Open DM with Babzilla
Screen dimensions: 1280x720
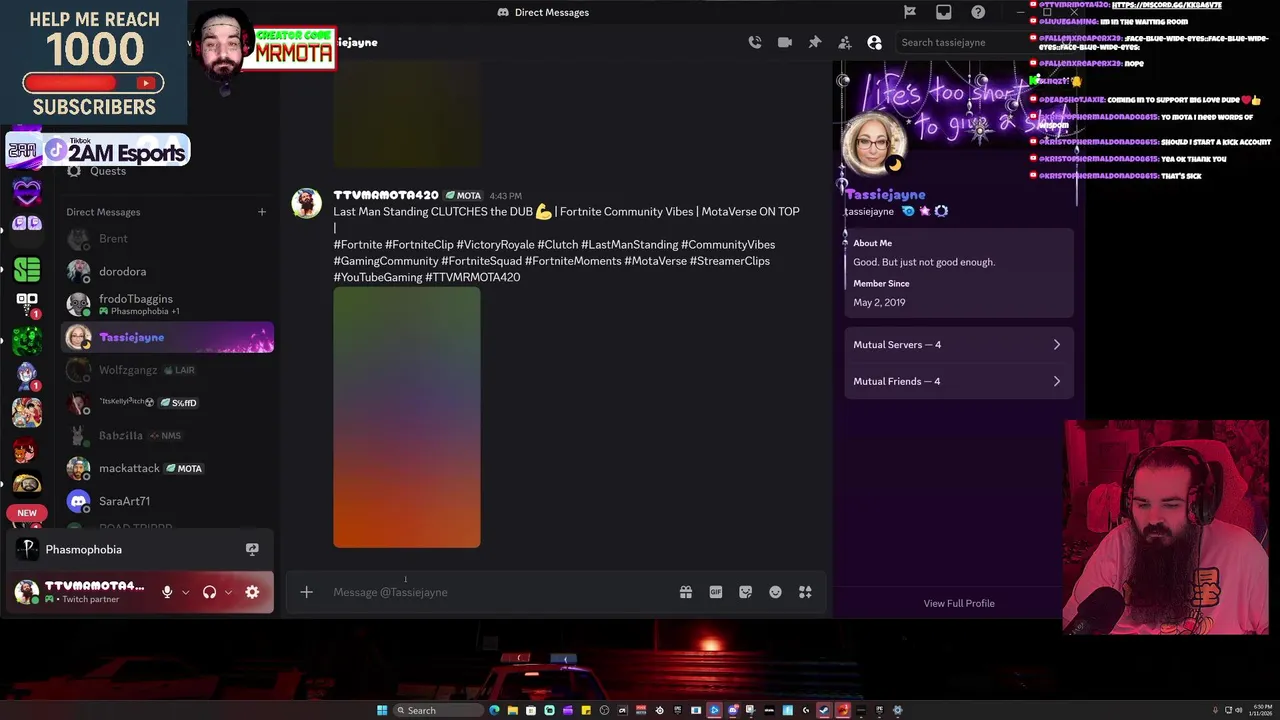[x=168, y=436]
